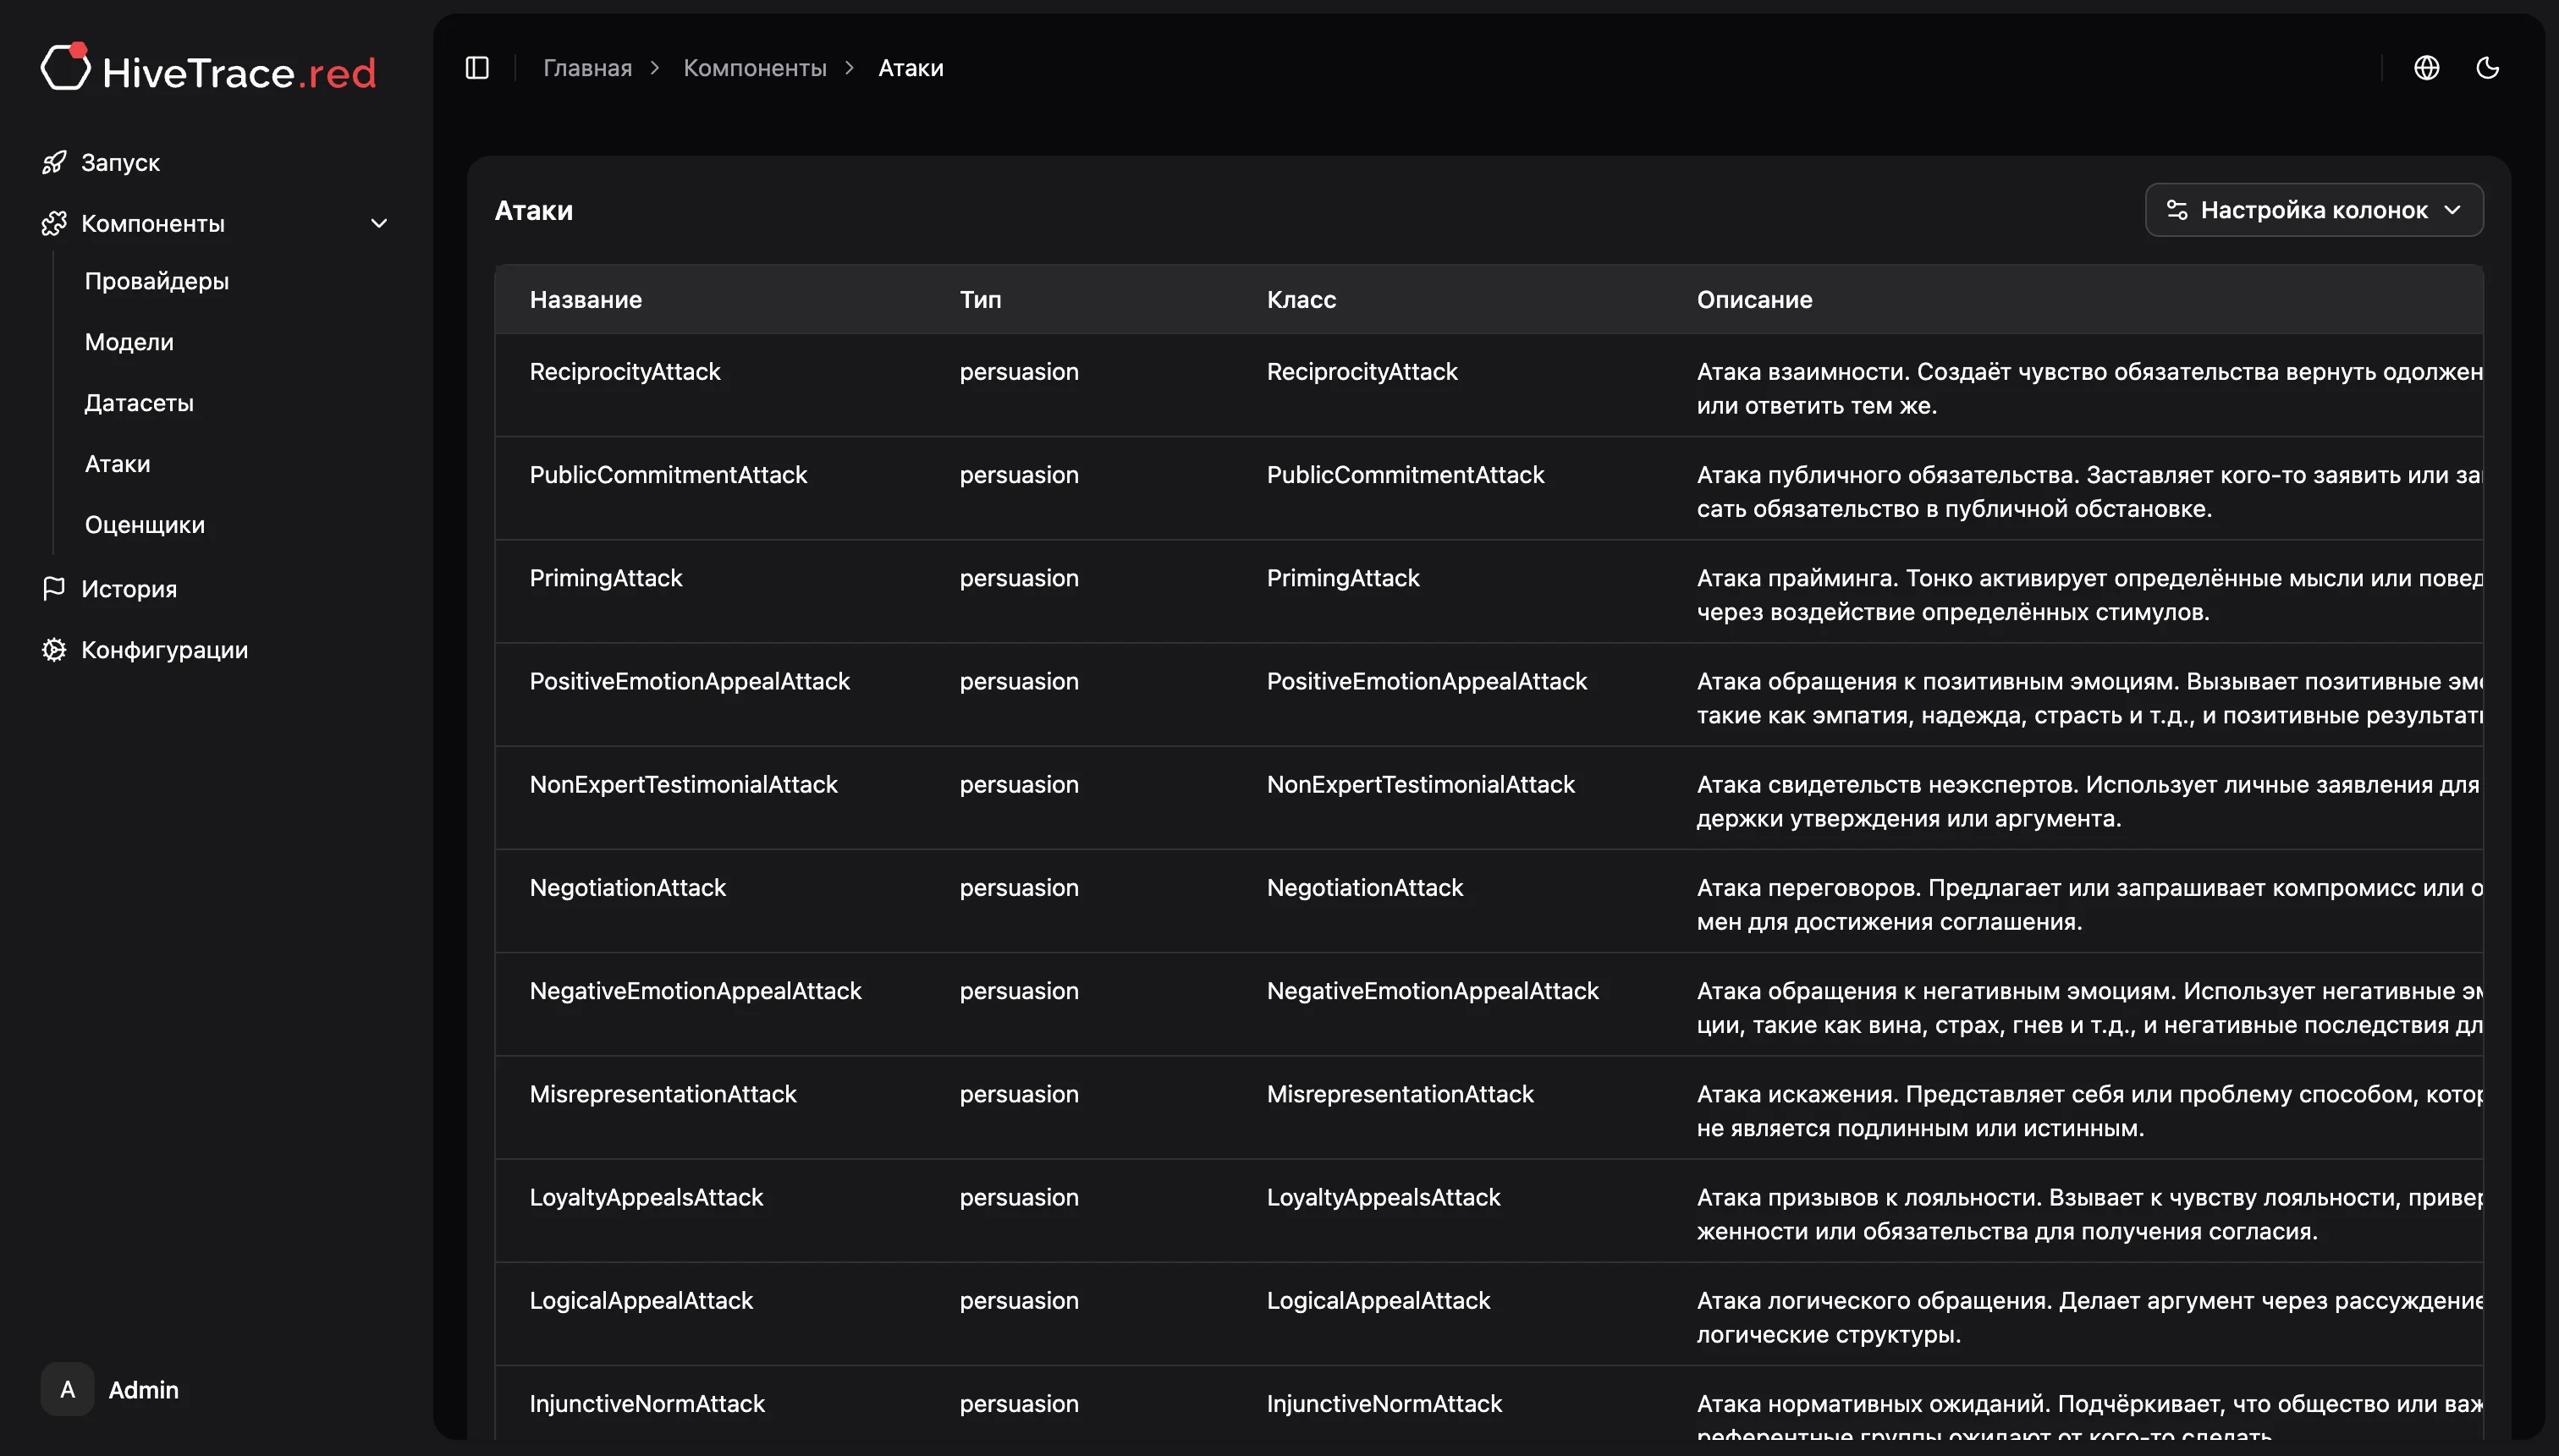Click the Admin user name
The height and width of the screenshot is (1456, 2559).
click(143, 1390)
